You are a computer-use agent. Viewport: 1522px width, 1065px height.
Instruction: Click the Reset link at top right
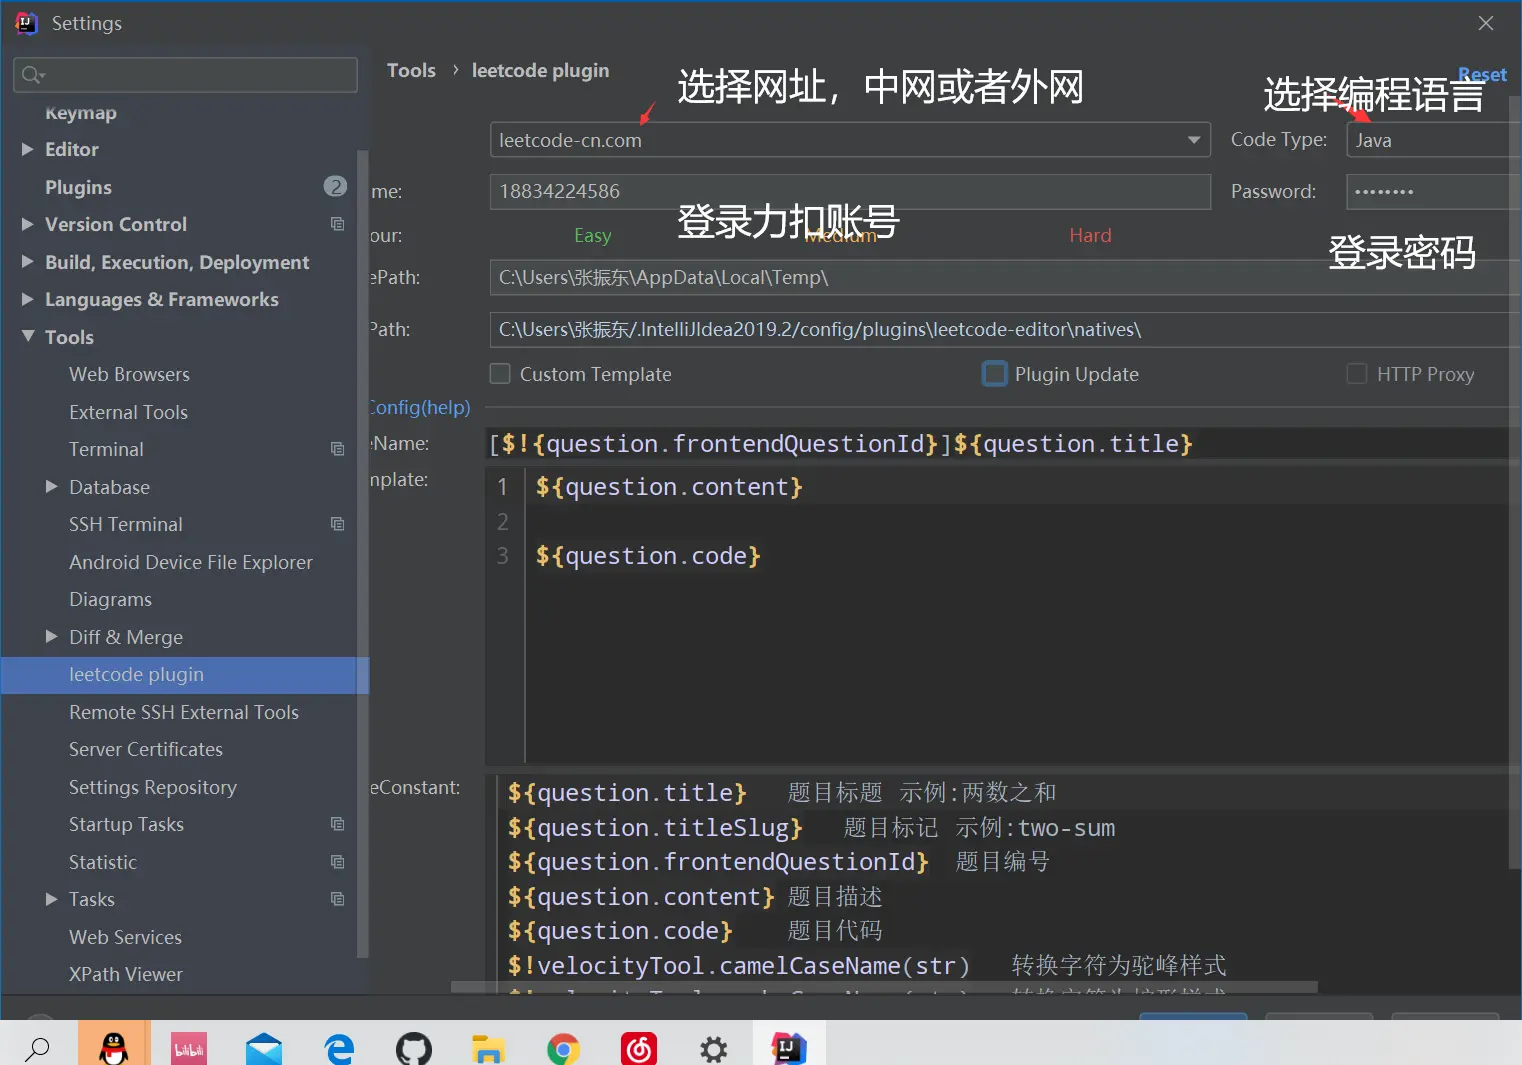click(x=1482, y=75)
